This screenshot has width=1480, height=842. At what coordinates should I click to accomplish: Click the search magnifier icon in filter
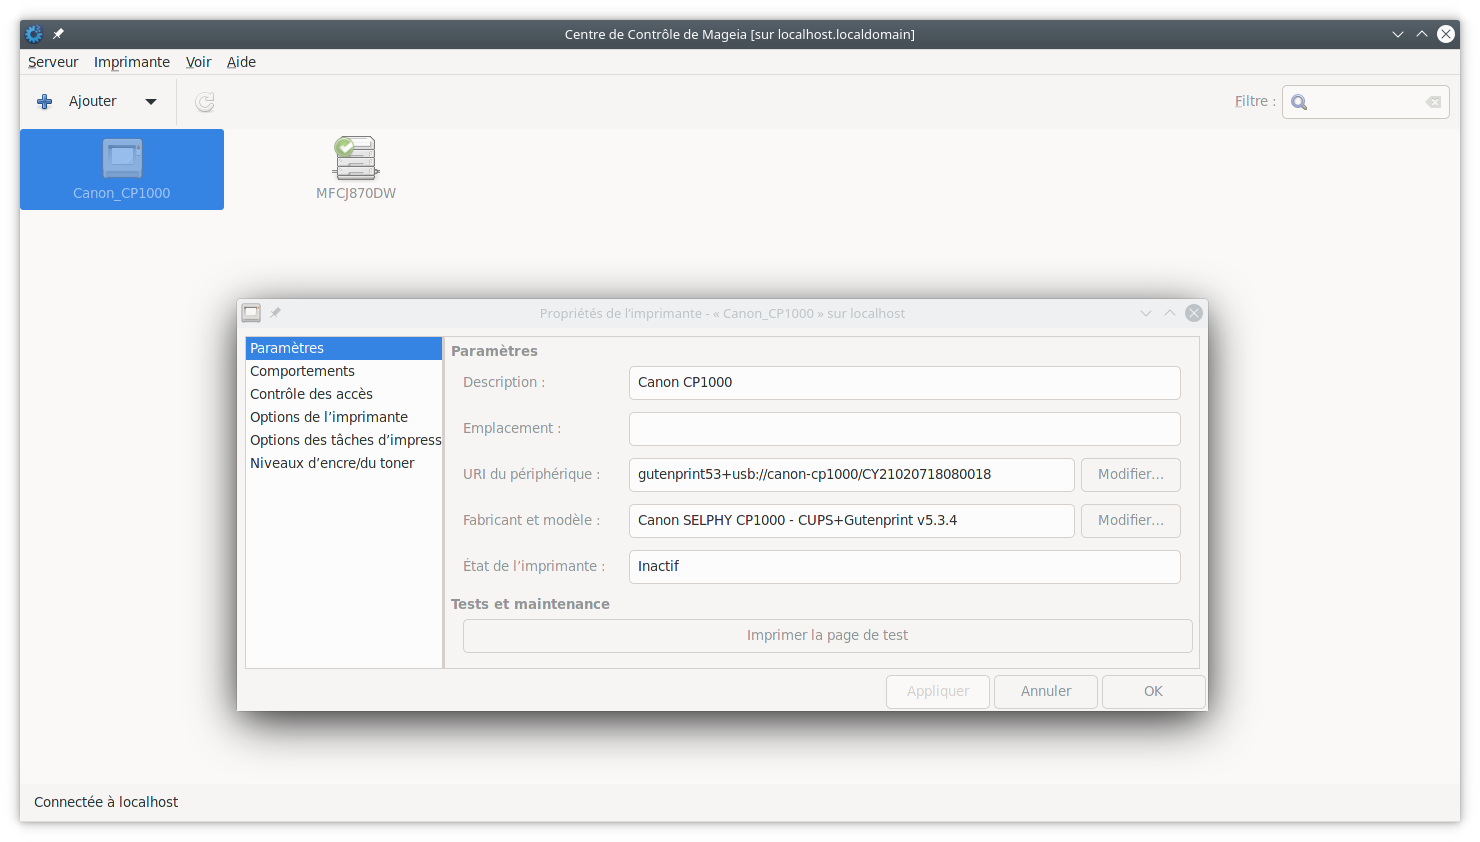point(1299,102)
